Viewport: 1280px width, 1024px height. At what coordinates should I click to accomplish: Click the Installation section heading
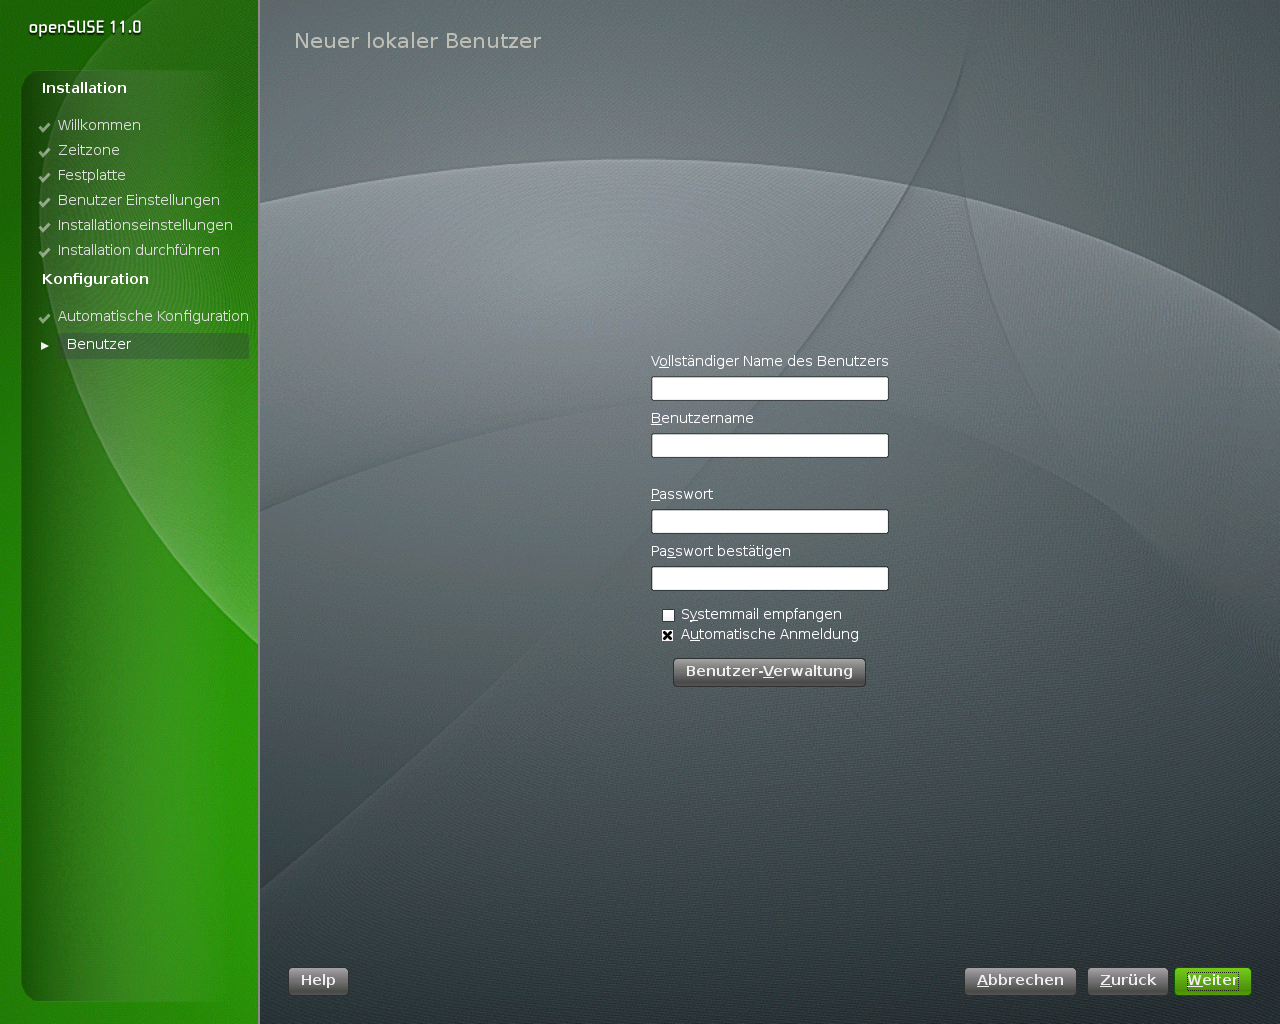[84, 88]
